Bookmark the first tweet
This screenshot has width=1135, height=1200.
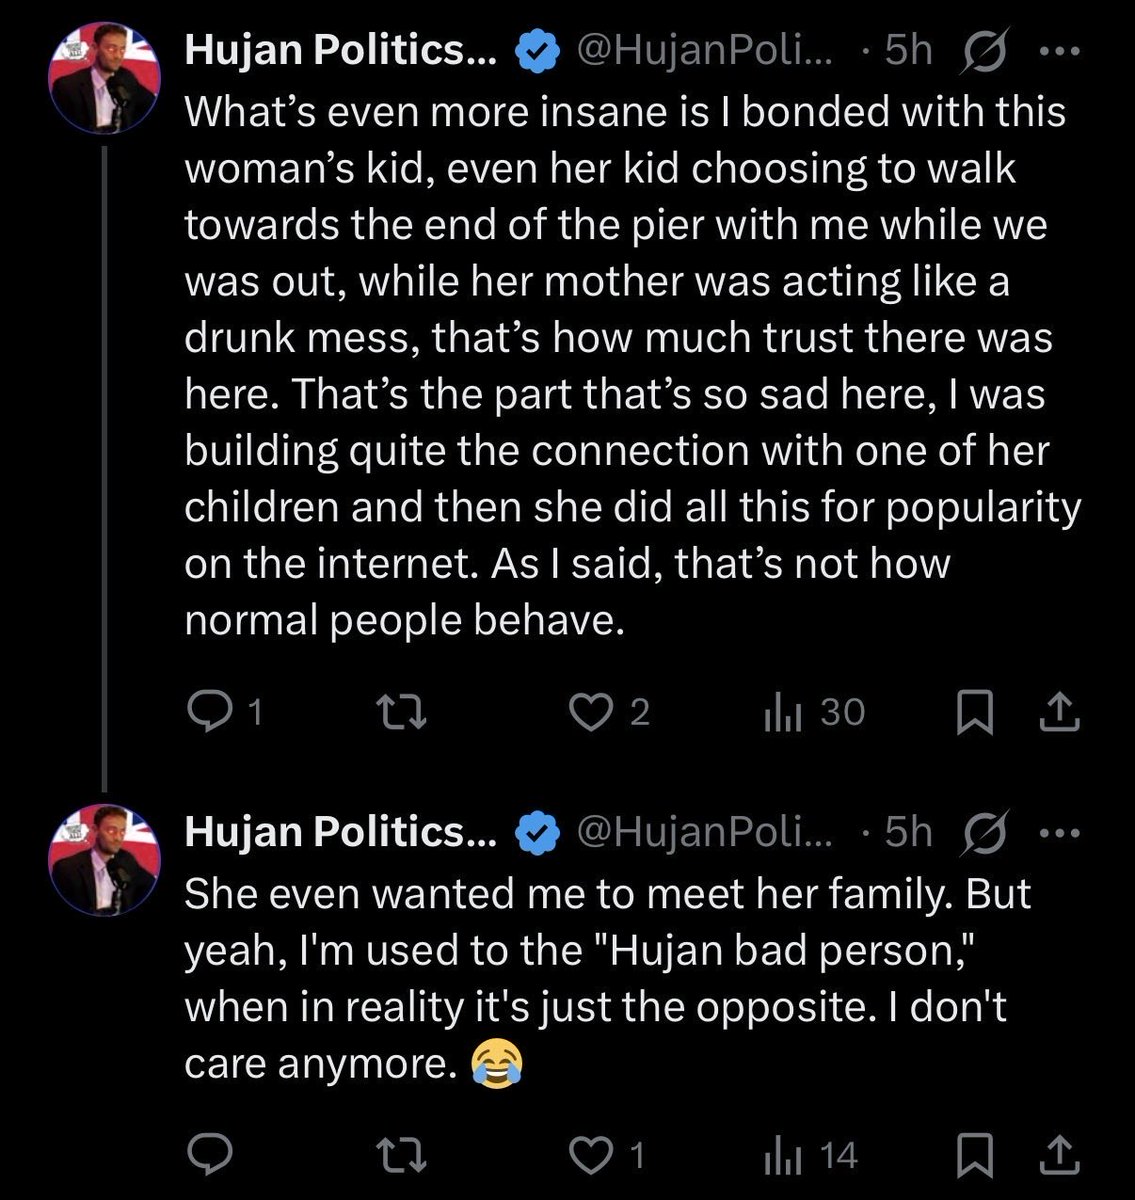tap(975, 713)
